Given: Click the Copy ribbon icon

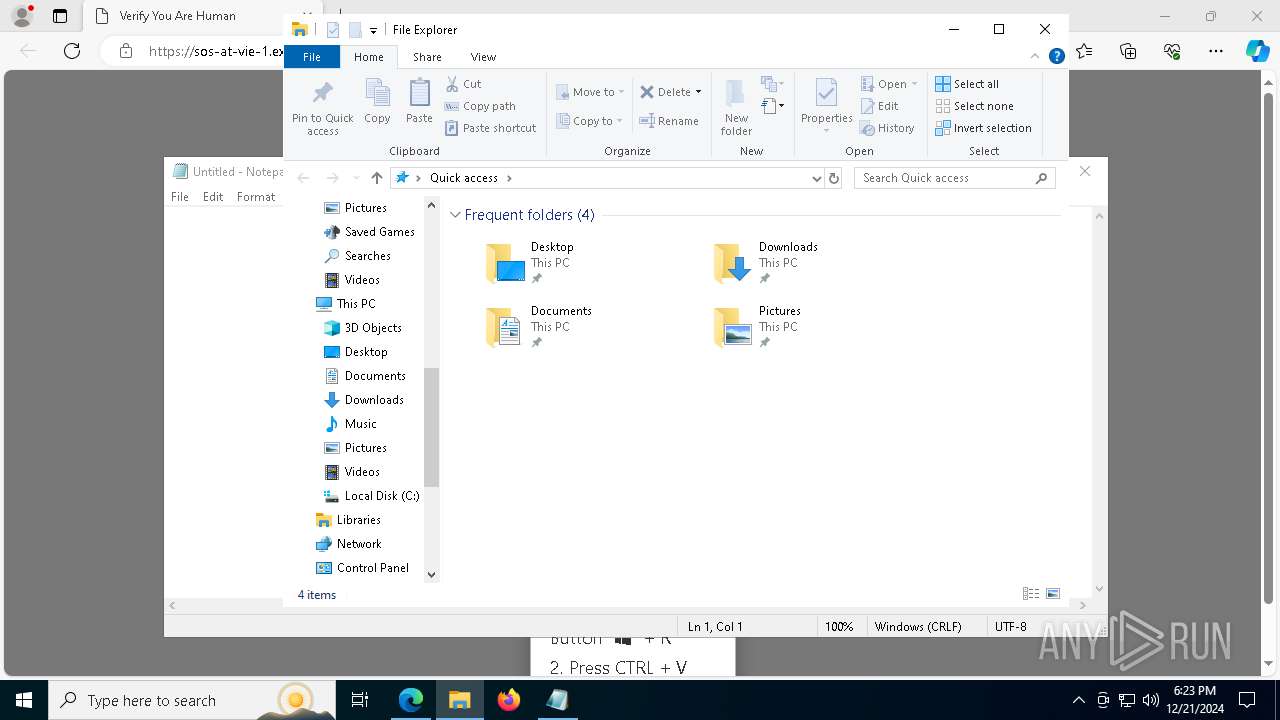Looking at the screenshot, I should 377,102.
